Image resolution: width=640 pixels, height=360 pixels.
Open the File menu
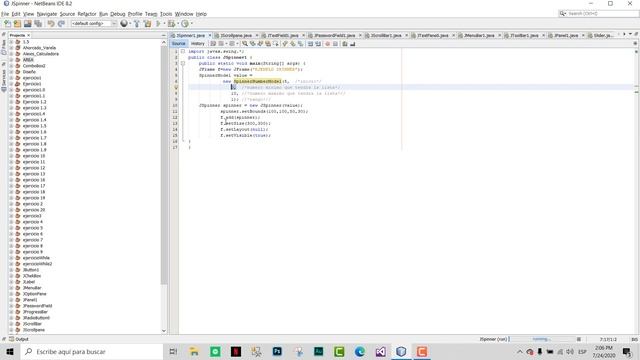[x=5, y=14]
